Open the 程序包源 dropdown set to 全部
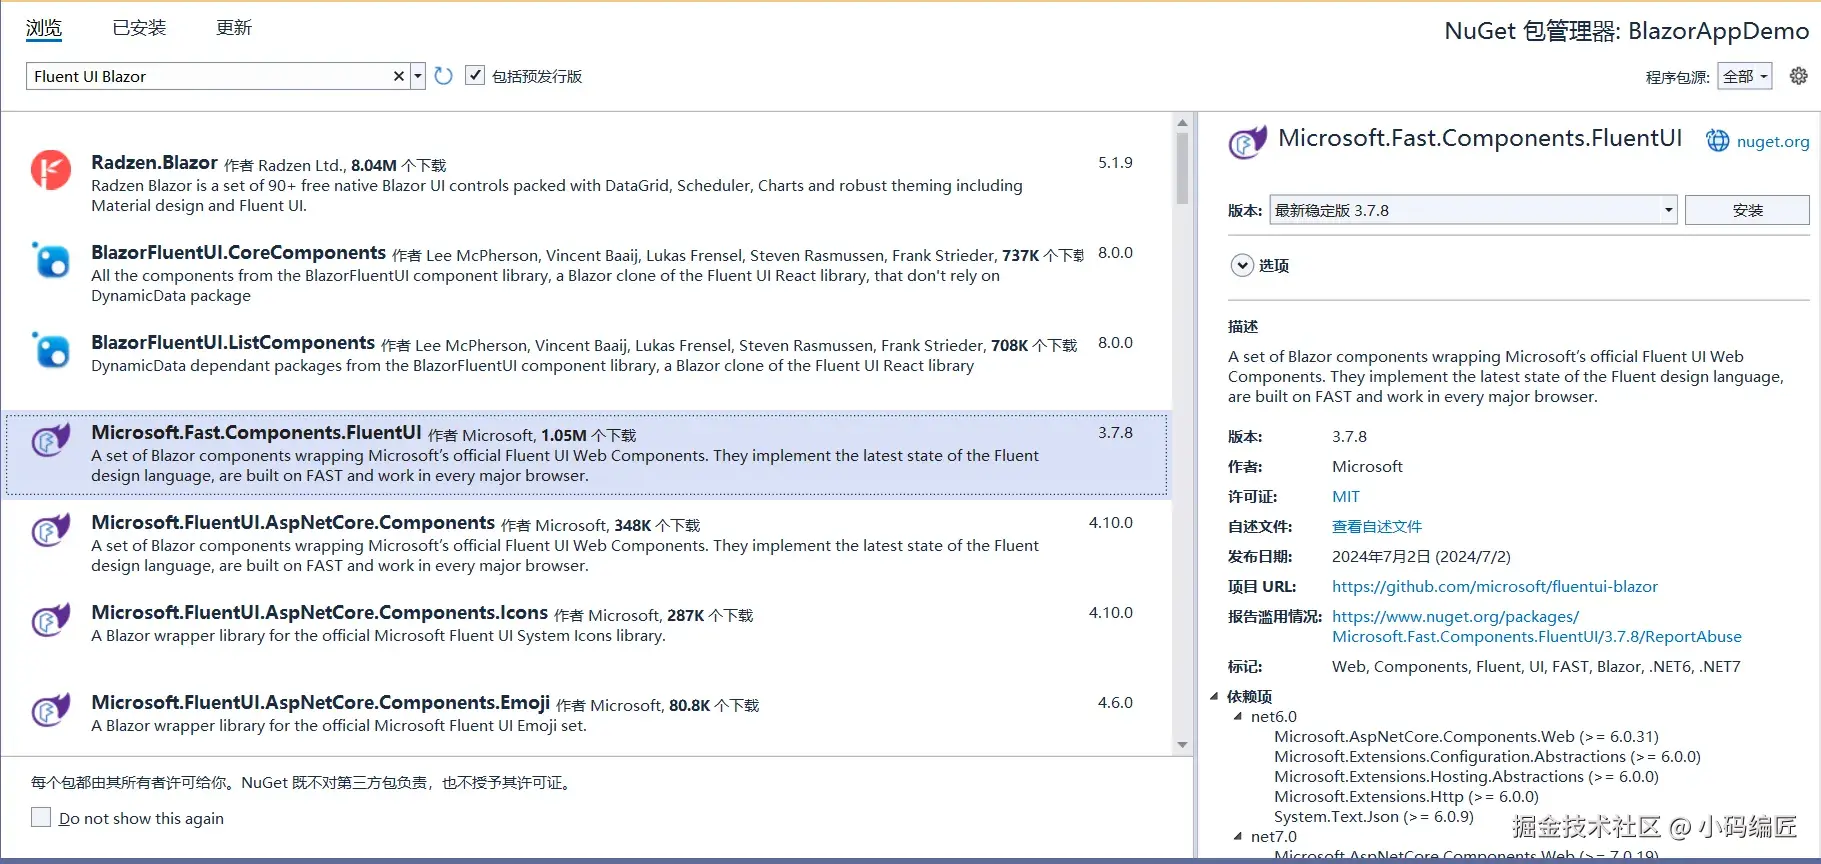The image size is (1821, 864). 1744,76
